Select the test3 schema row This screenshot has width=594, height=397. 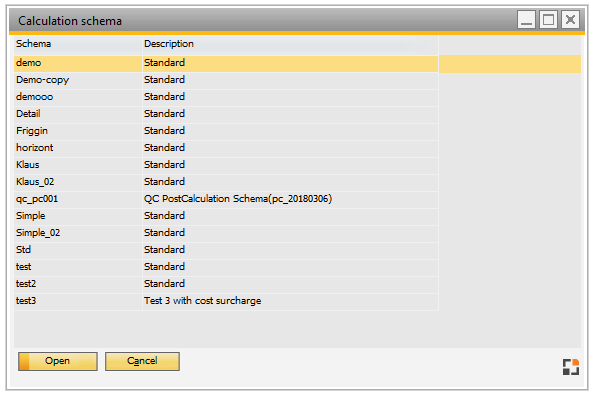226,301
